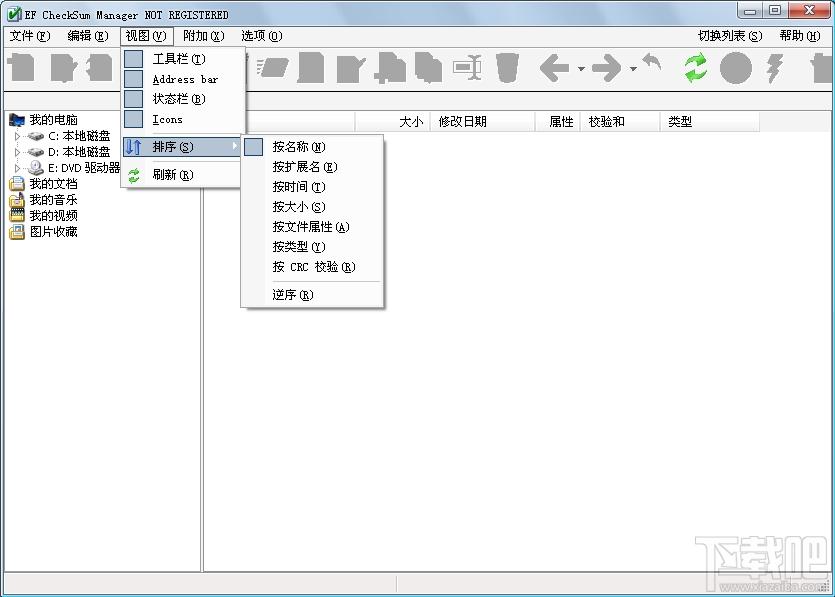Click the slanted fast-moving page toolbar icon
The image size is (835, 597).
(272, 68)
